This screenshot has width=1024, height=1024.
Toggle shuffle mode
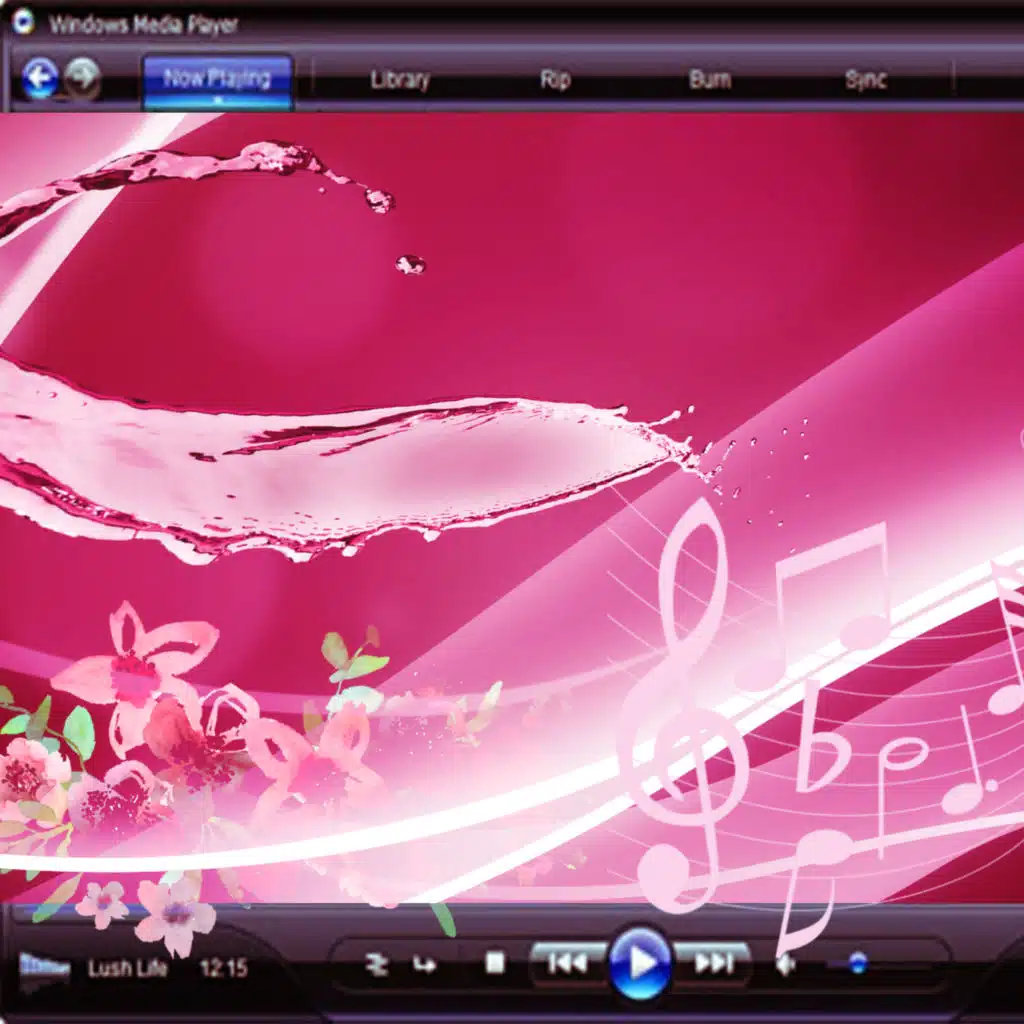[x=377, y=965]
